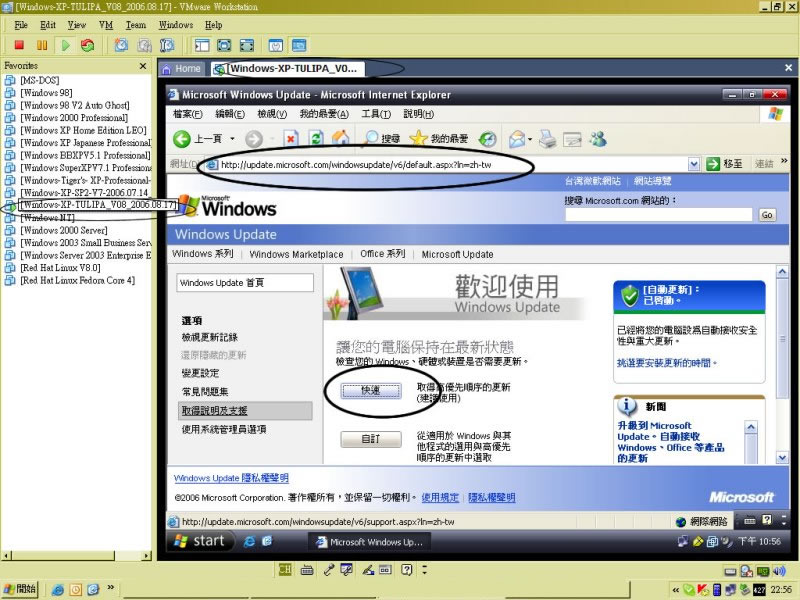Click the host 開始 start button
The height and width of the screenshot is (600, 800).
click(x=19, y=589)
